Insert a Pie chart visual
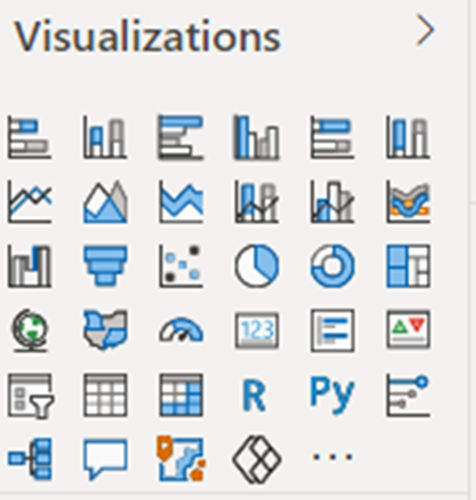 pyautogui.click(x=256, y=266)
